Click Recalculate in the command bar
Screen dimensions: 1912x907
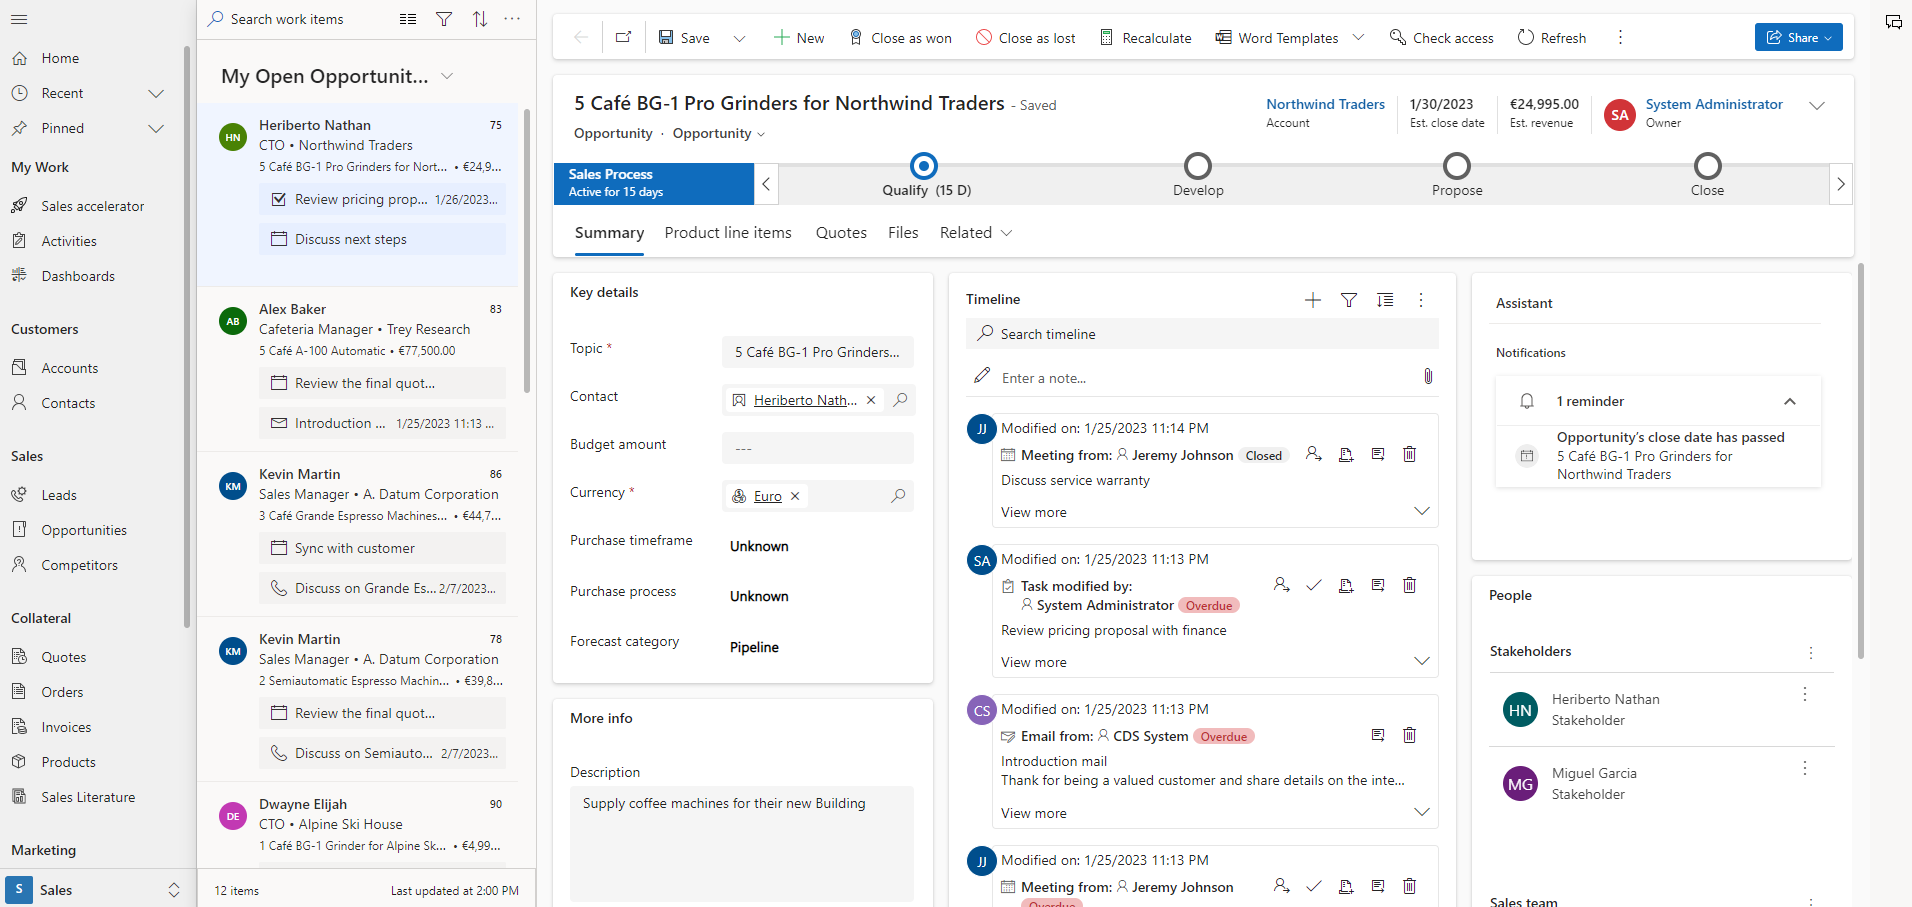1145,38
